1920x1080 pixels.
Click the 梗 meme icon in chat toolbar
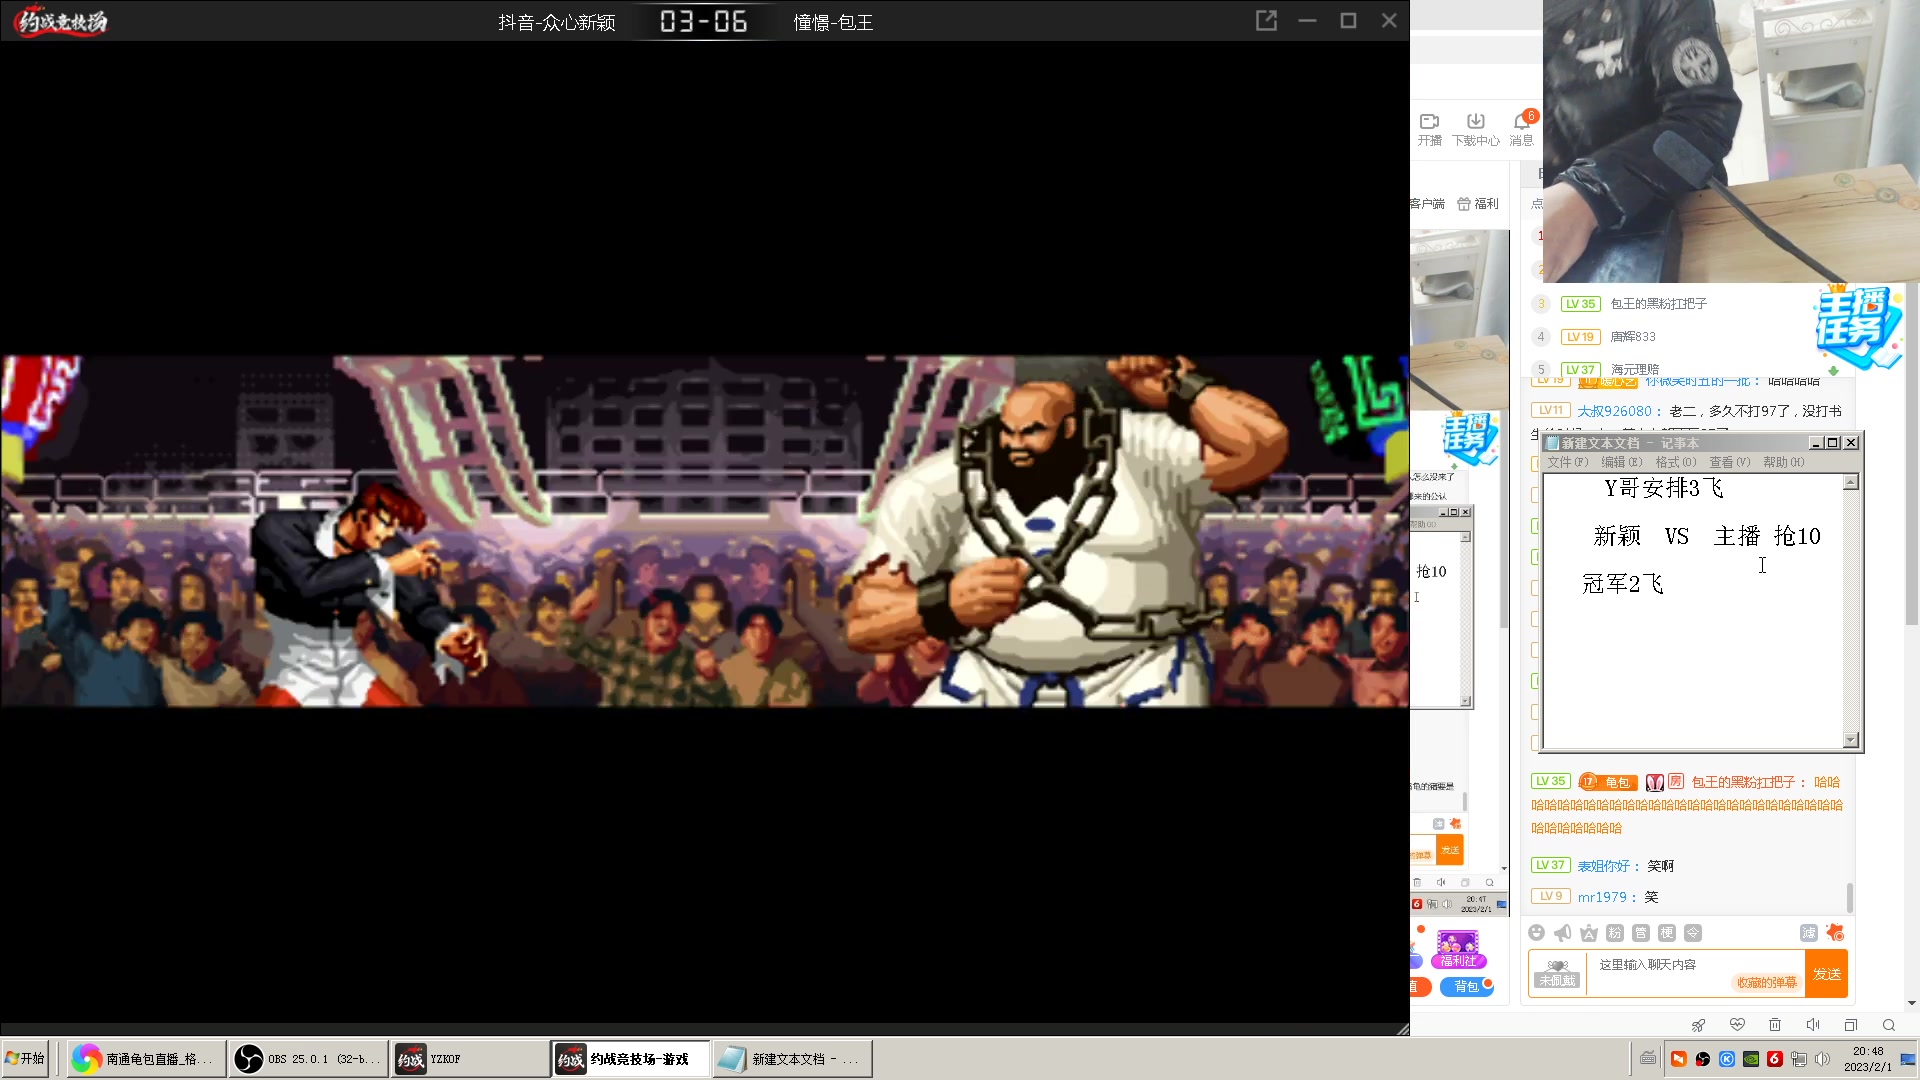pos(1667,933)
